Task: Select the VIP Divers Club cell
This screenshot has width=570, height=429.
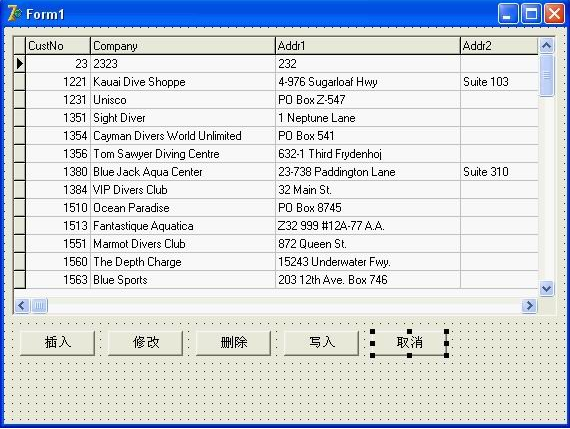Action: (x=183, y=190)
